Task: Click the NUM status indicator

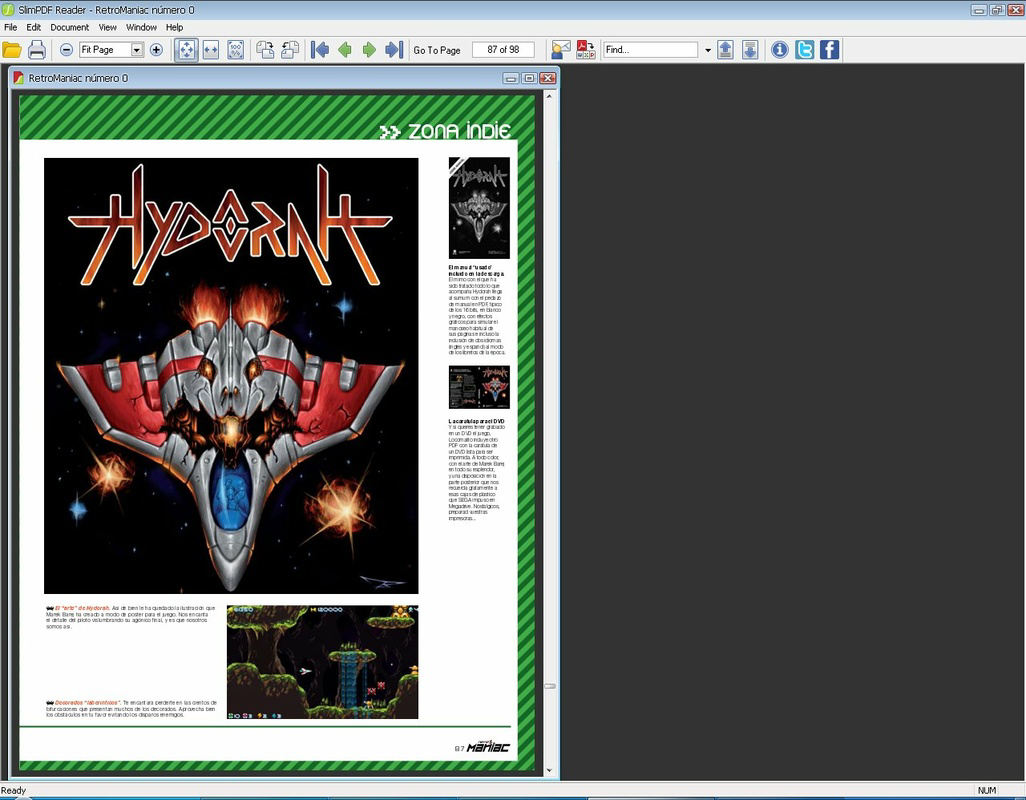Action: pyautogui.click(x=987, y=790)
